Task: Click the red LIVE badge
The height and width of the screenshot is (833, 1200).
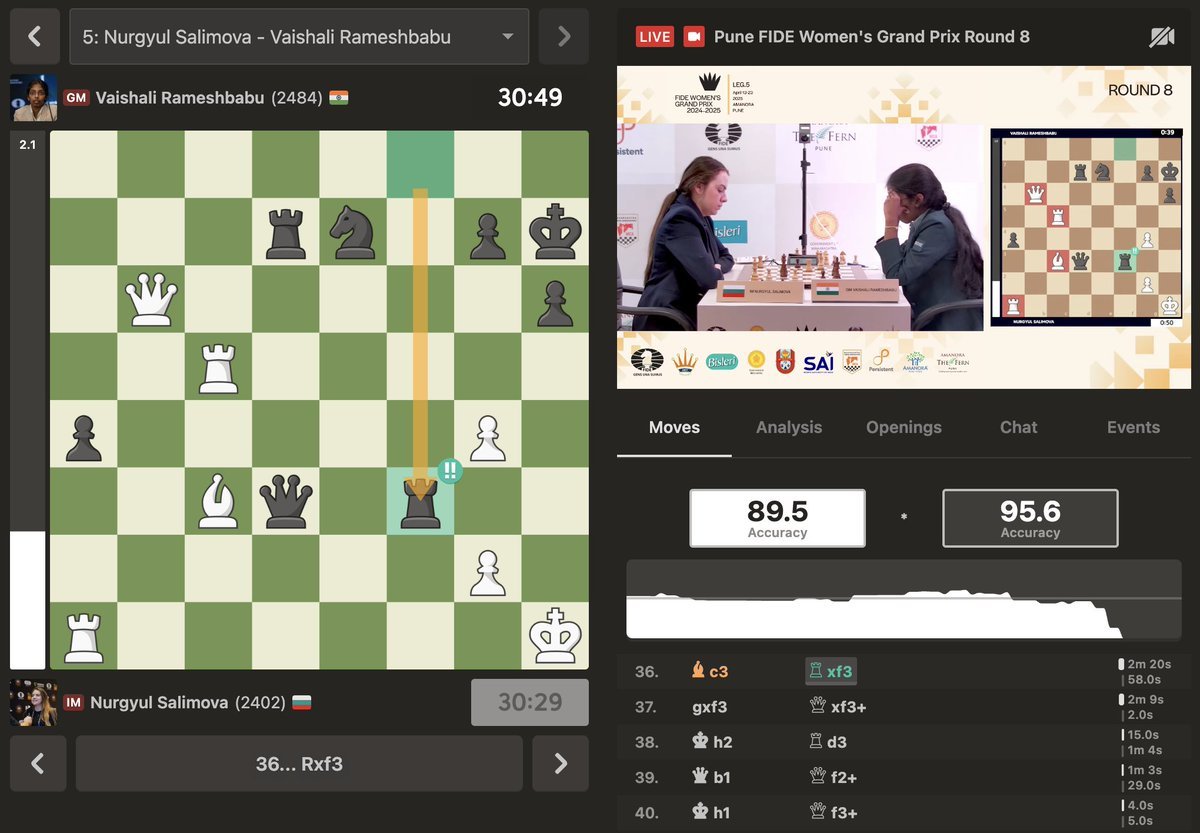Action: (x=655, y=37)
